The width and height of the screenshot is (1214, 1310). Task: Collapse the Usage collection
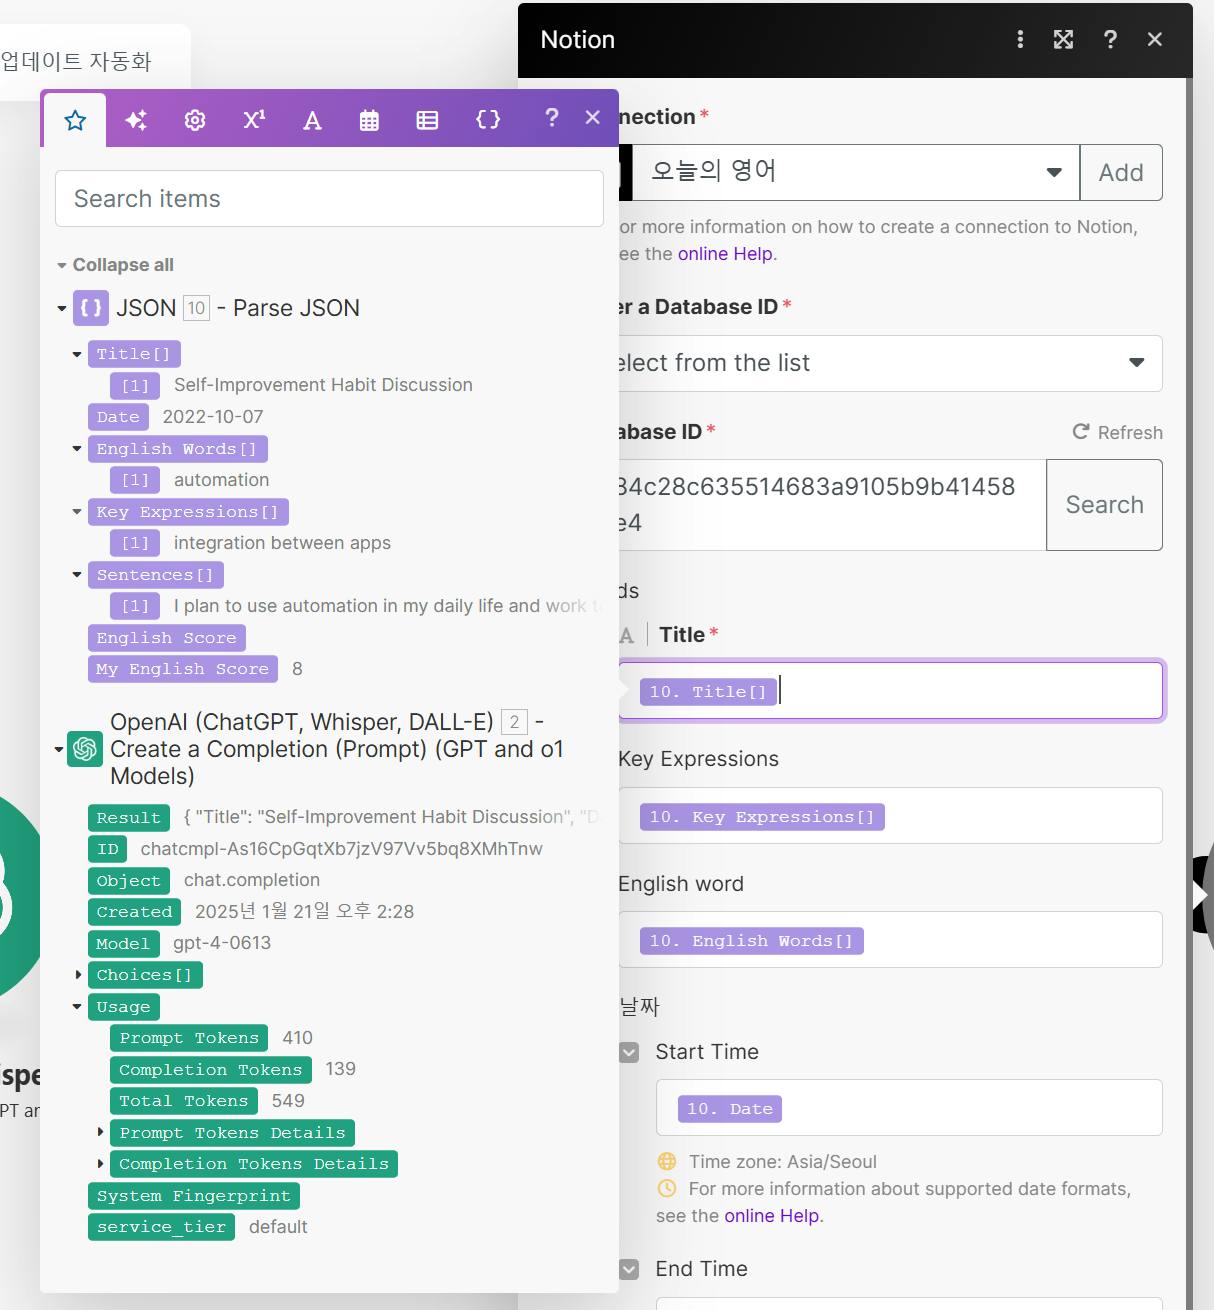point(77,1007)
